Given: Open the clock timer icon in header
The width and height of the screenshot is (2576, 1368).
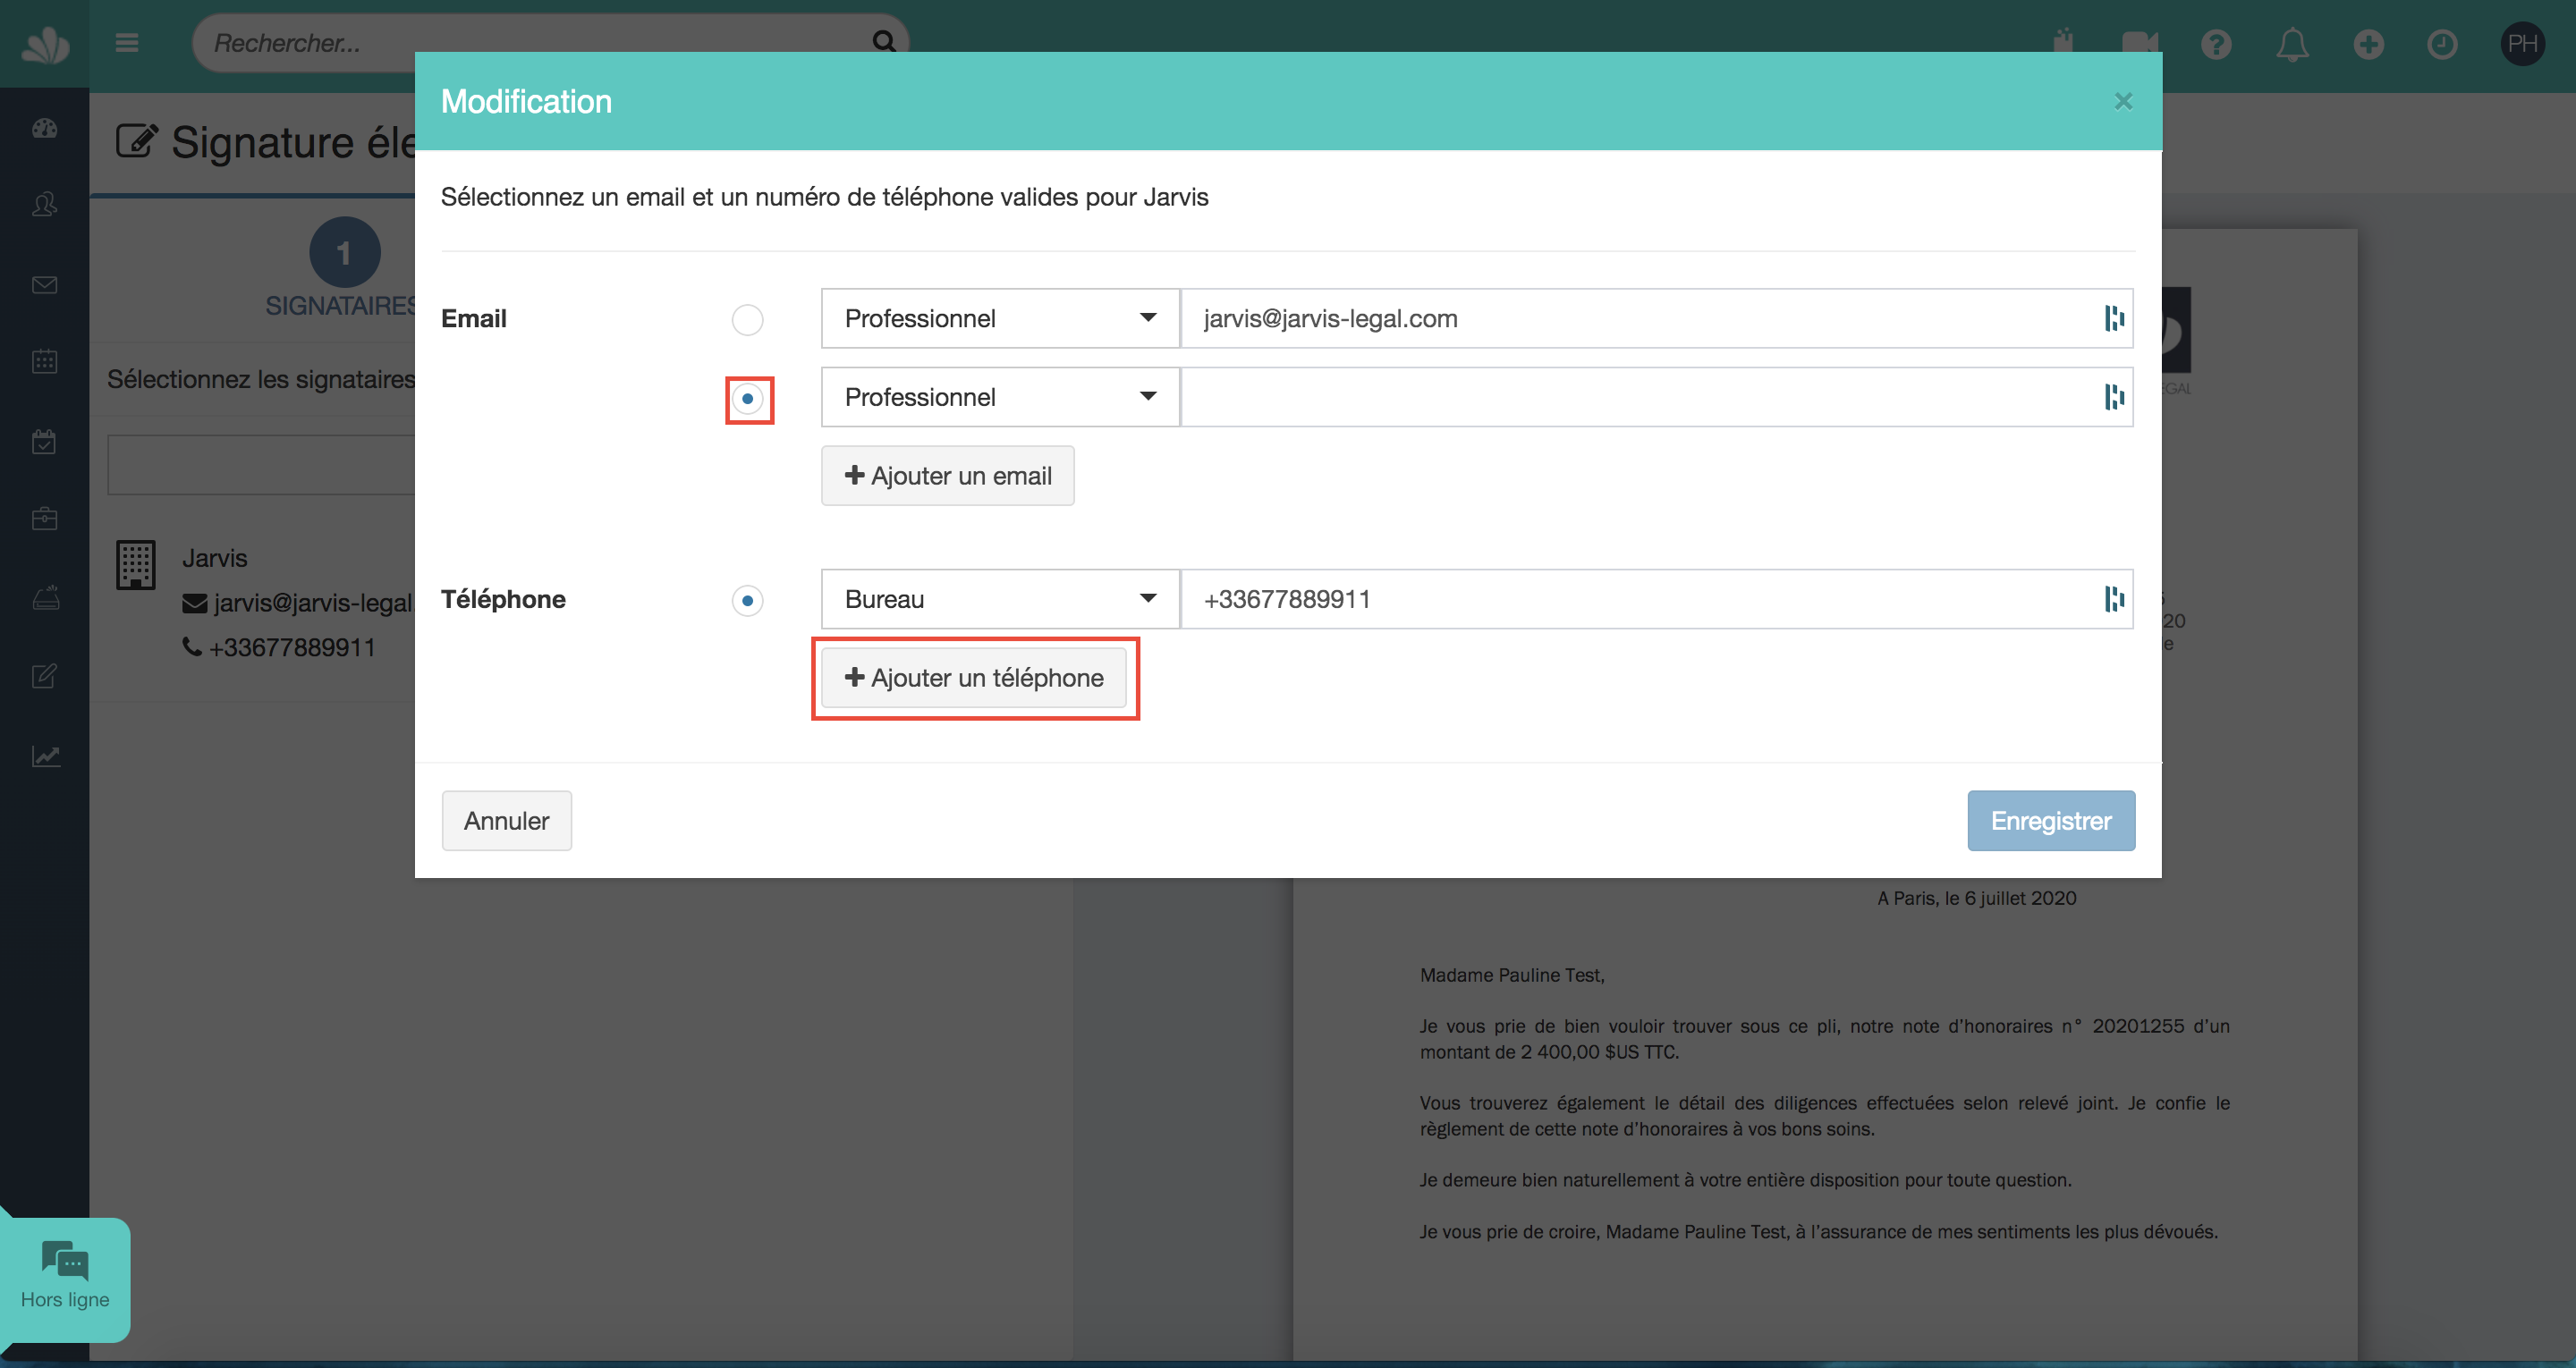Looking at the screenshot, I should click(2442, 44).
